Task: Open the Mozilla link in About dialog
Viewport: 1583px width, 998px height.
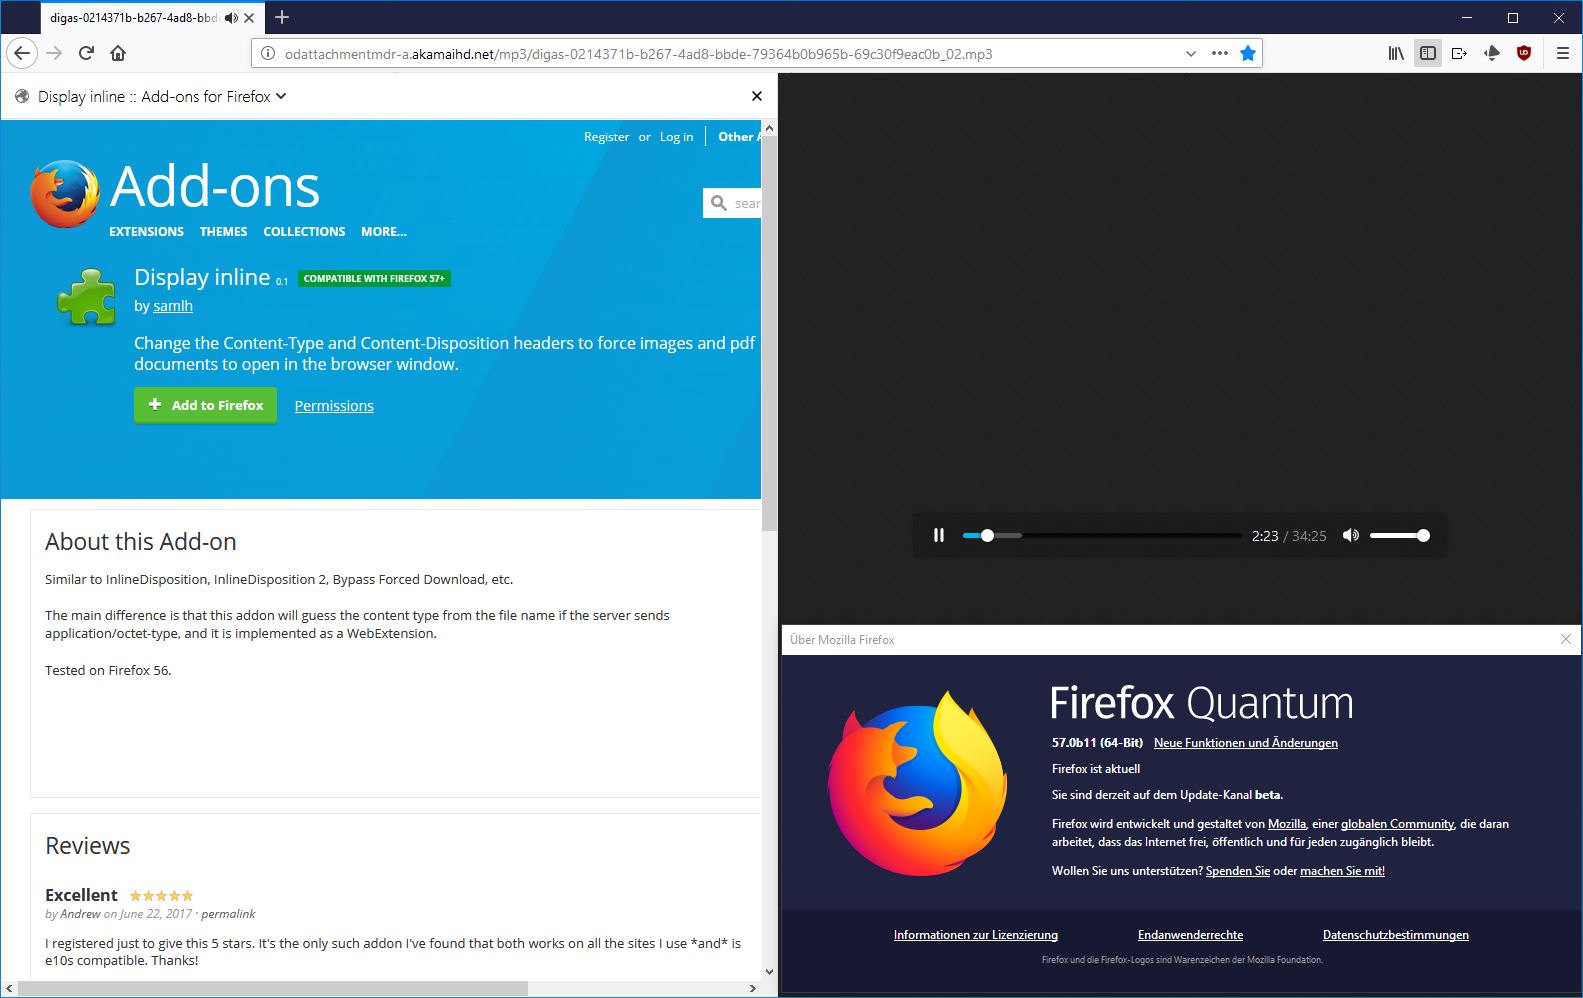Action: [1287, 824]
